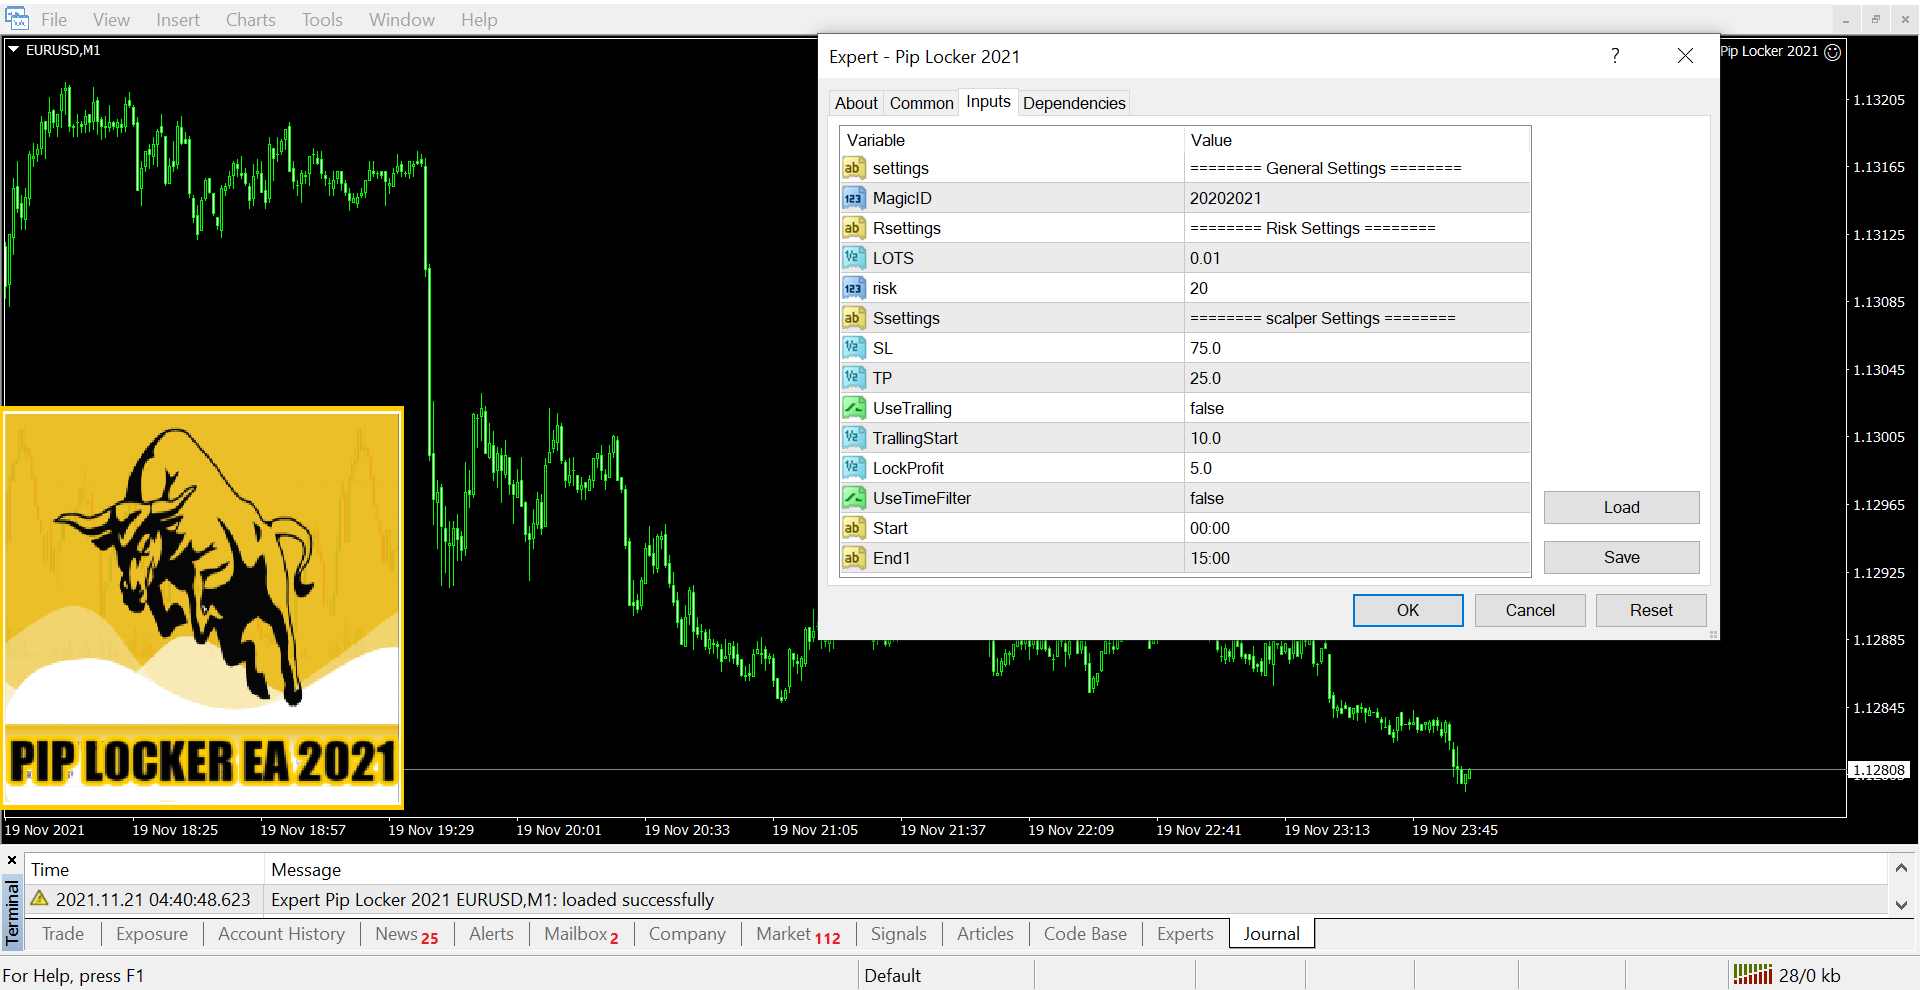The image size is (1920, 990).
Task: Click the MetaTrader app icon in menu bar
Action: (x=17, y=18)
